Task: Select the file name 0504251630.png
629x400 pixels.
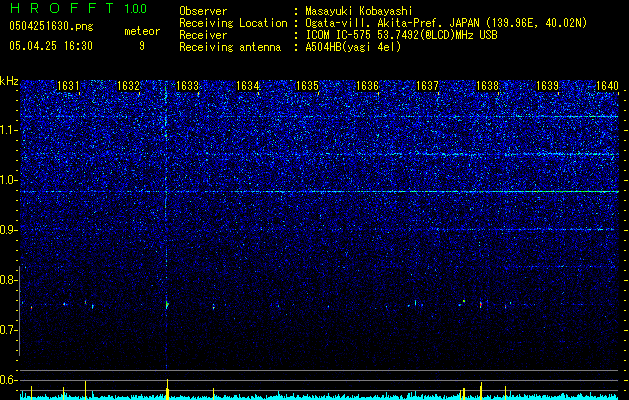Action: [x=51, y=26]
